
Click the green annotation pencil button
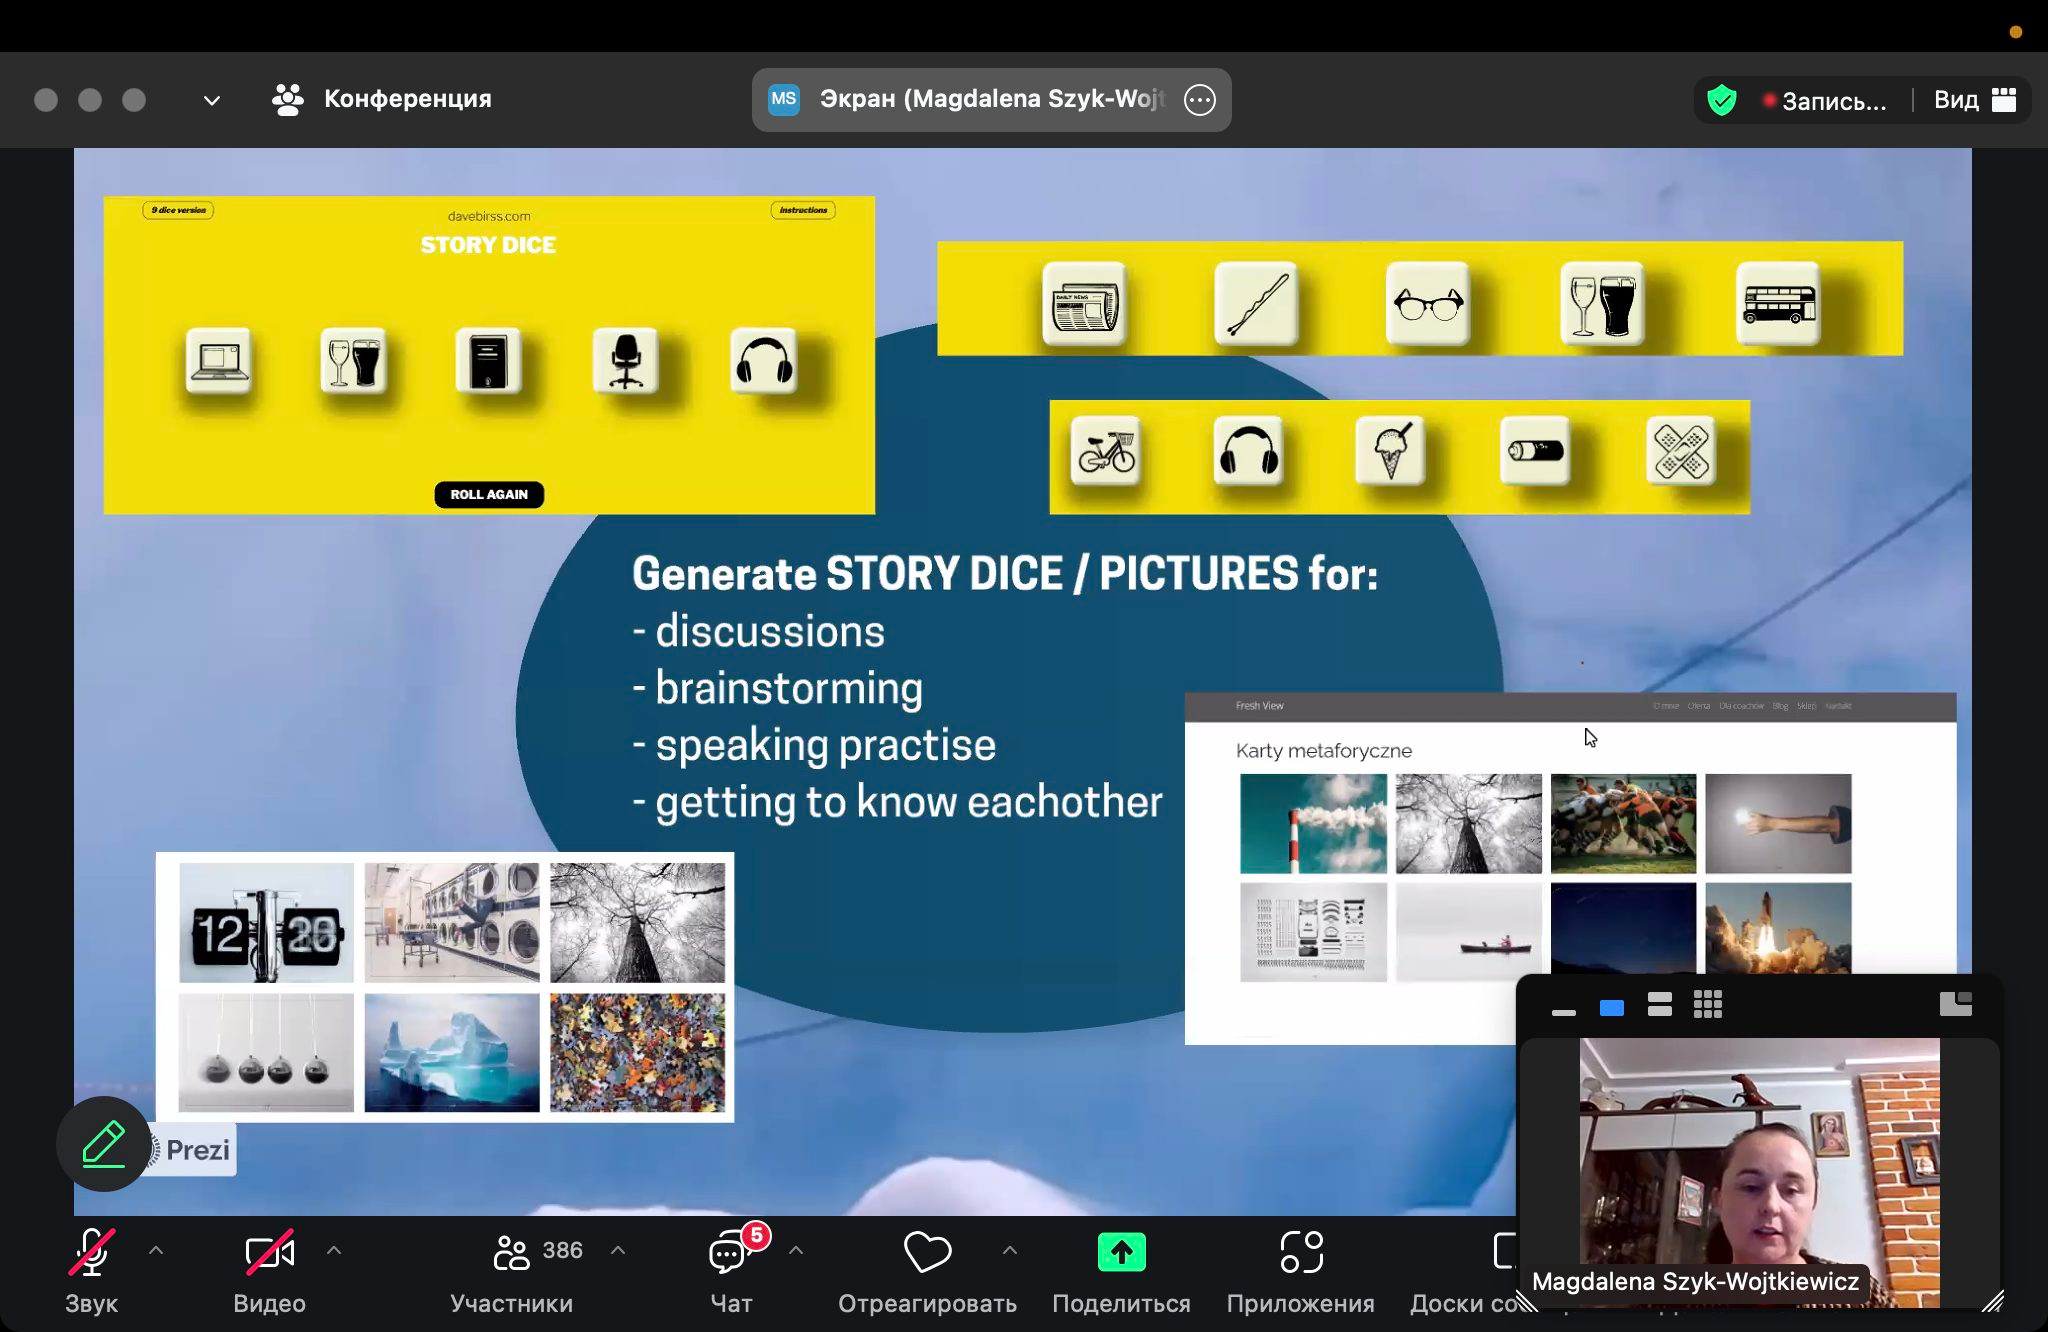[x=104, y=1144]
